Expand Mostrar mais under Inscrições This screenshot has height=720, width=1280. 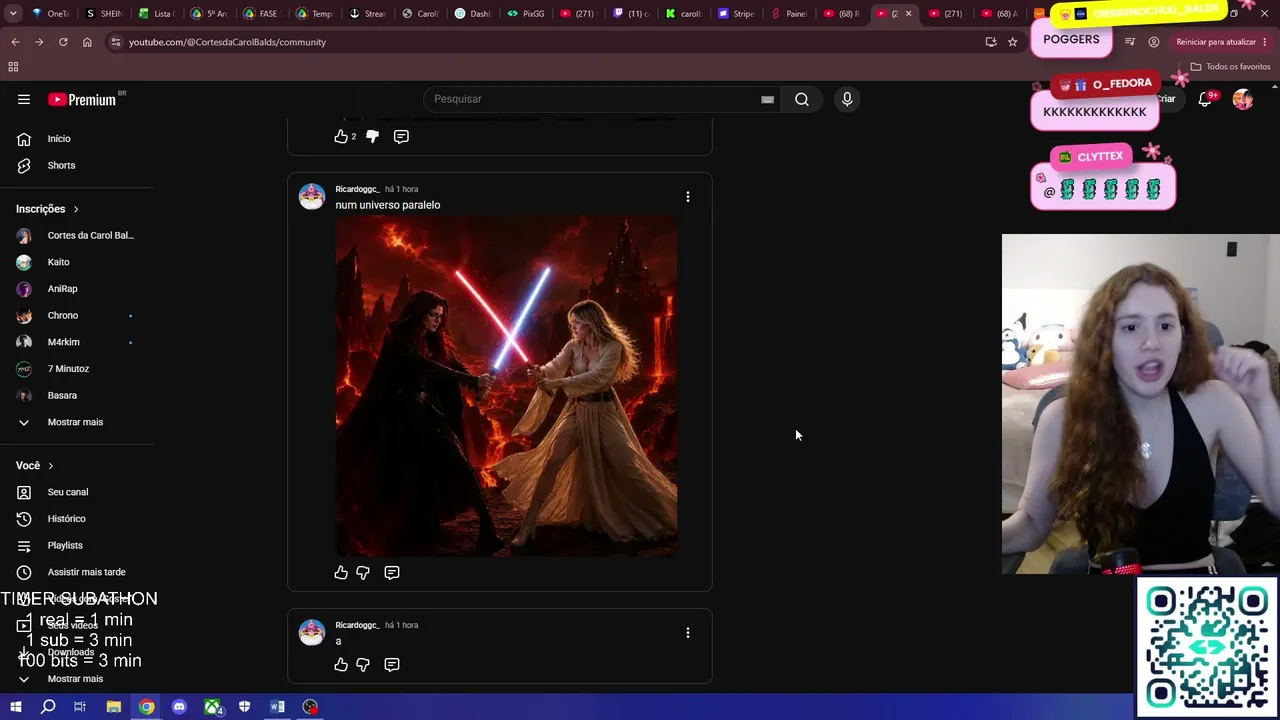click(x=77, y=422)
